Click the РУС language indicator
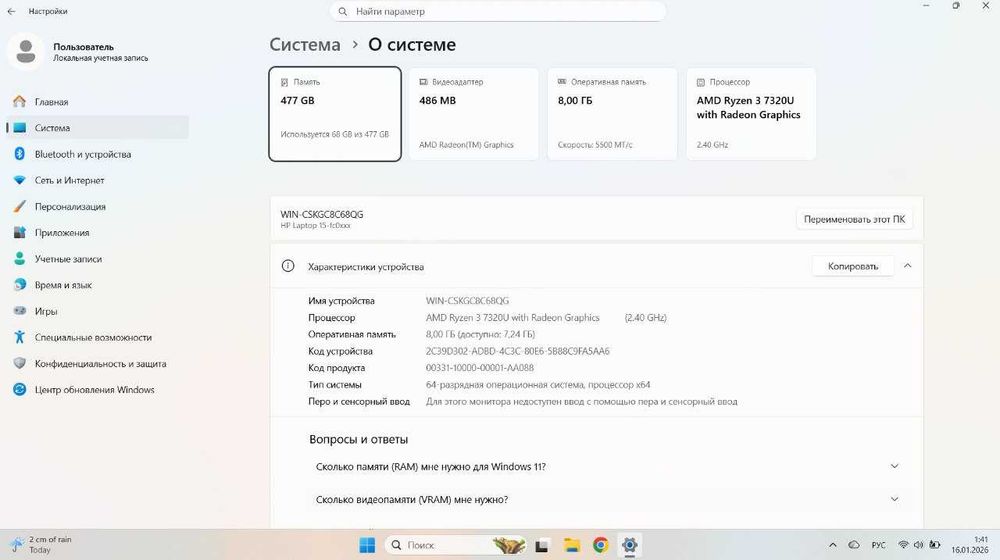Viewport: 1000px width, 560px height. point(878,545)
